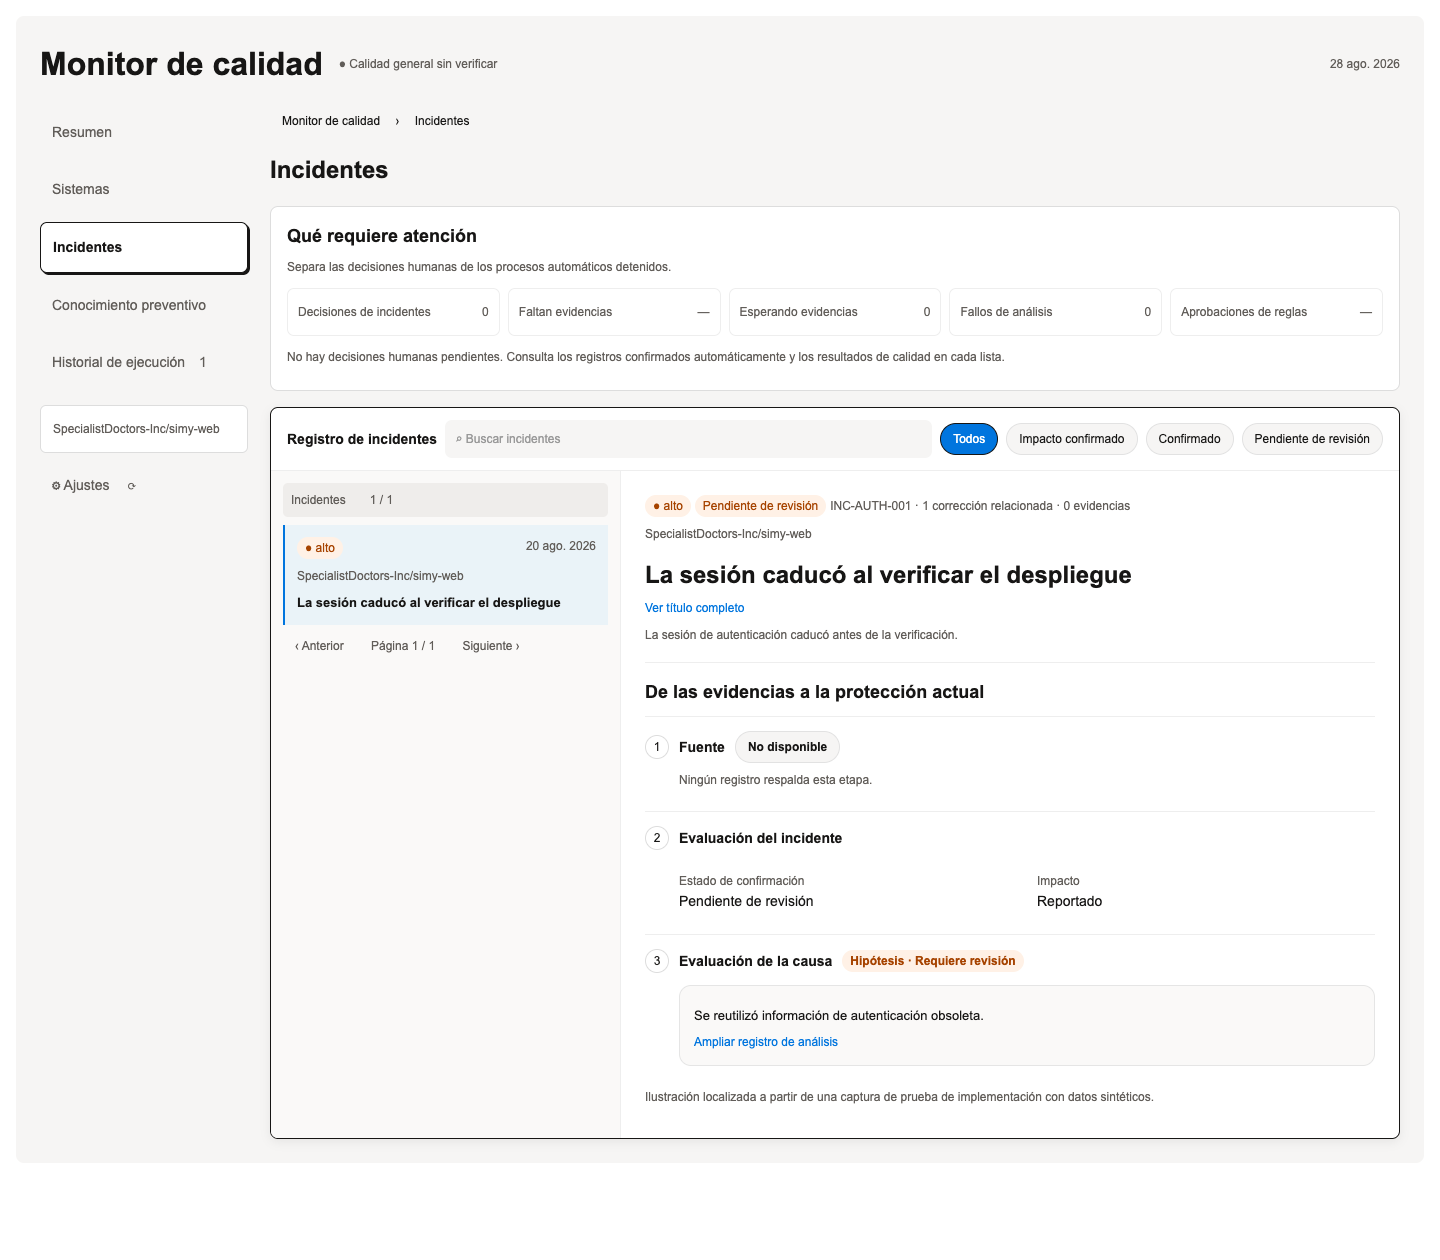The width and height of the screenshot is (1440, 1260).
Task: Click the Hipótesis · Requiere revisión badge
Action: (932, 961)
